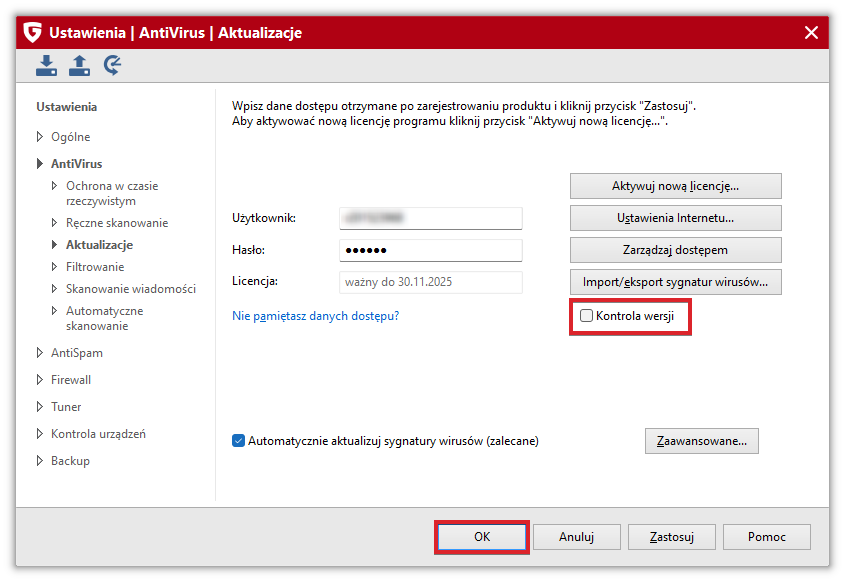Click the Hasło: label
Viewport: 845px width, 582px height.
point(248,250)
